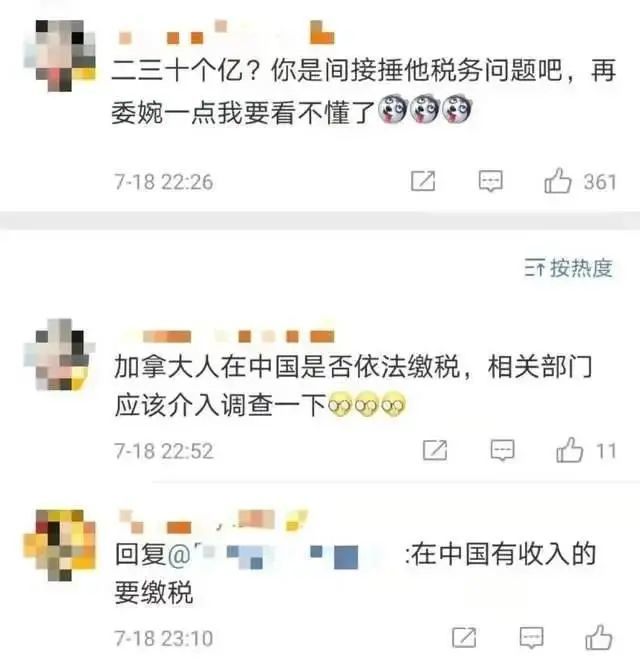Screen dimensions: 640x667
Task: Reply to the comment with 361 likes
Action: click(491, 182)
